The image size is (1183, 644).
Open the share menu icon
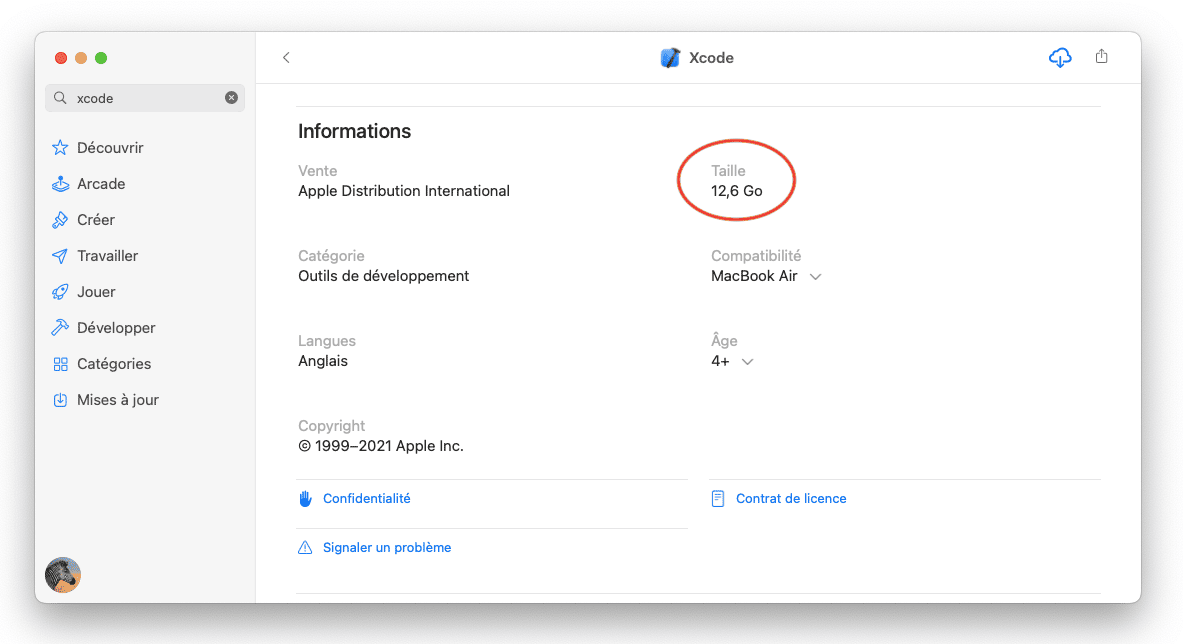coord(1102,57)
